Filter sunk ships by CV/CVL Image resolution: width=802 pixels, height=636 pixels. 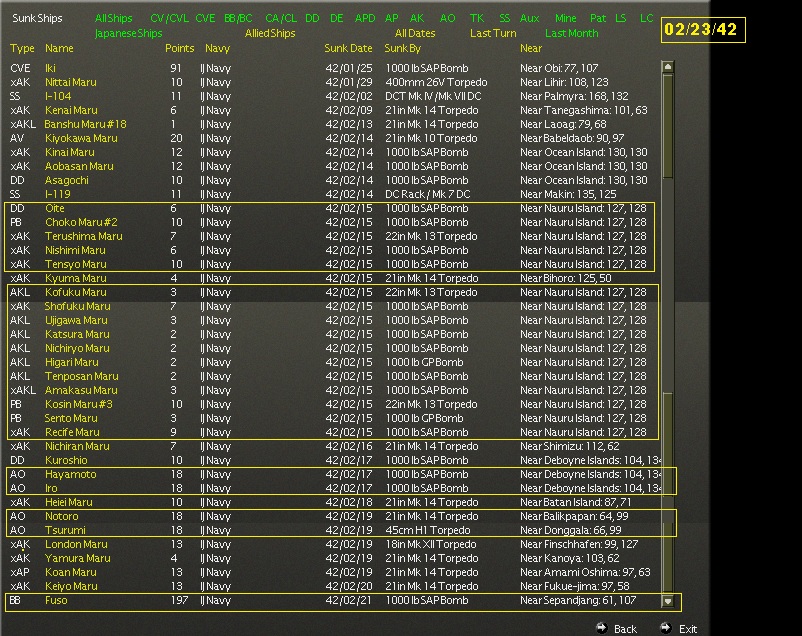169,18
